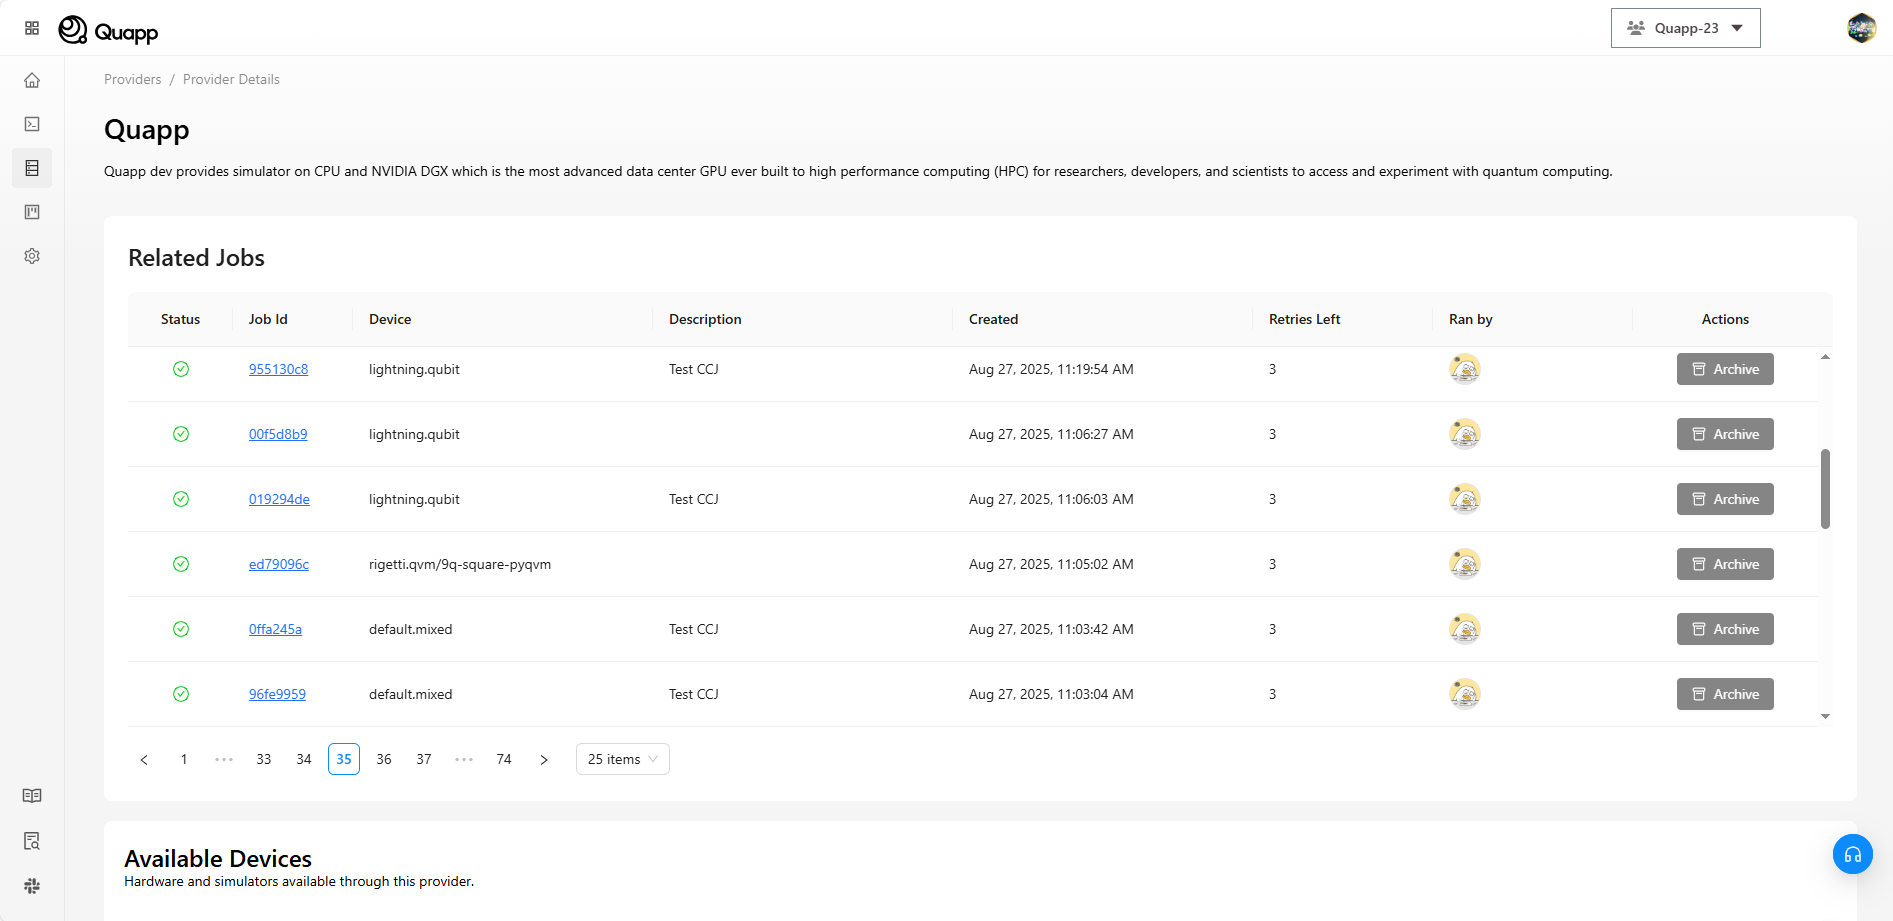Go to previous page arrow
This screenshot has height=921, width=1893.
[x=144, y=760]
